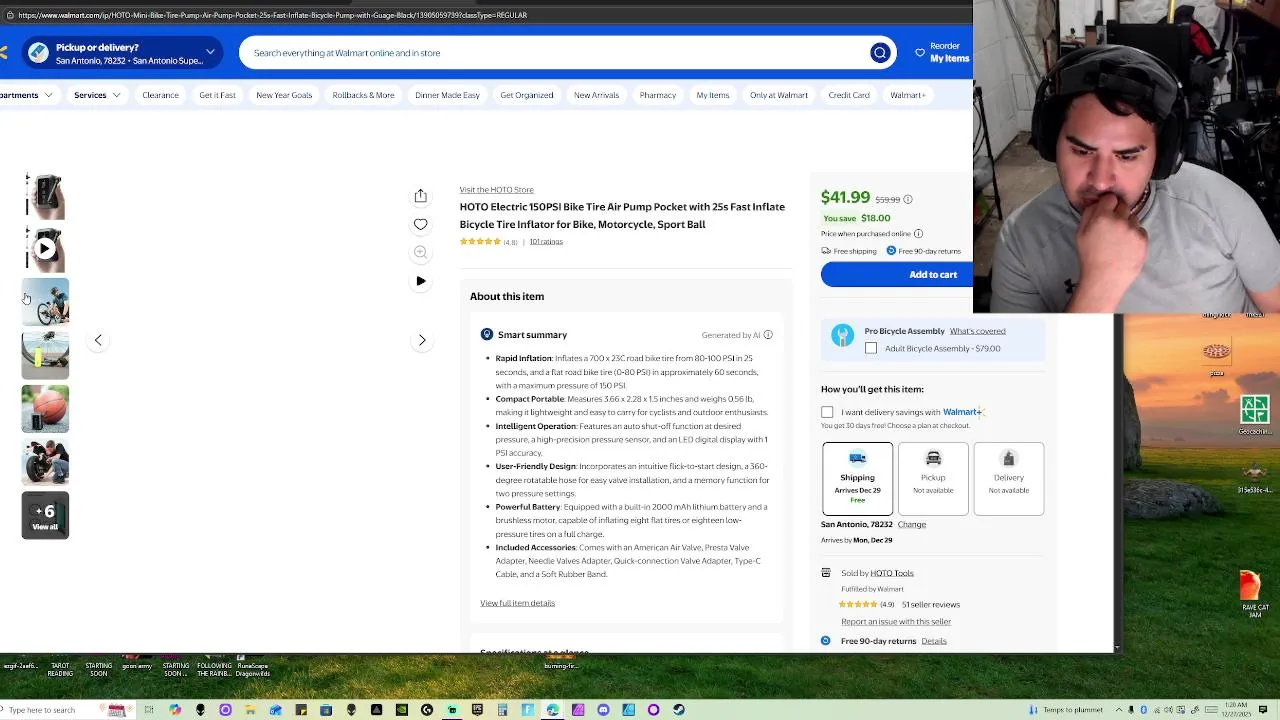This screenshot has height=720, width=1280.
Task: Open the Get it Fast nav item
Action: coord(217,95)
